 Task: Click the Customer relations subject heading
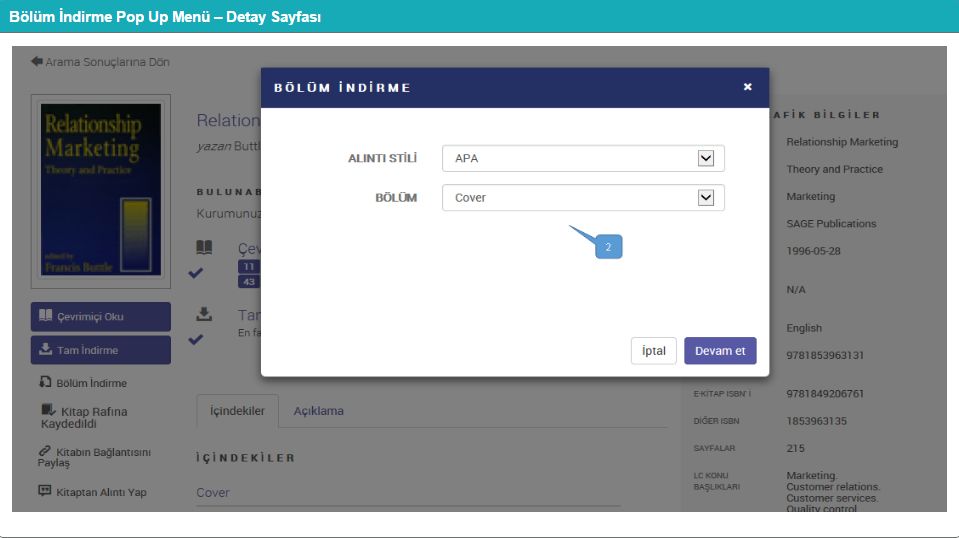(x=833, y=487)
